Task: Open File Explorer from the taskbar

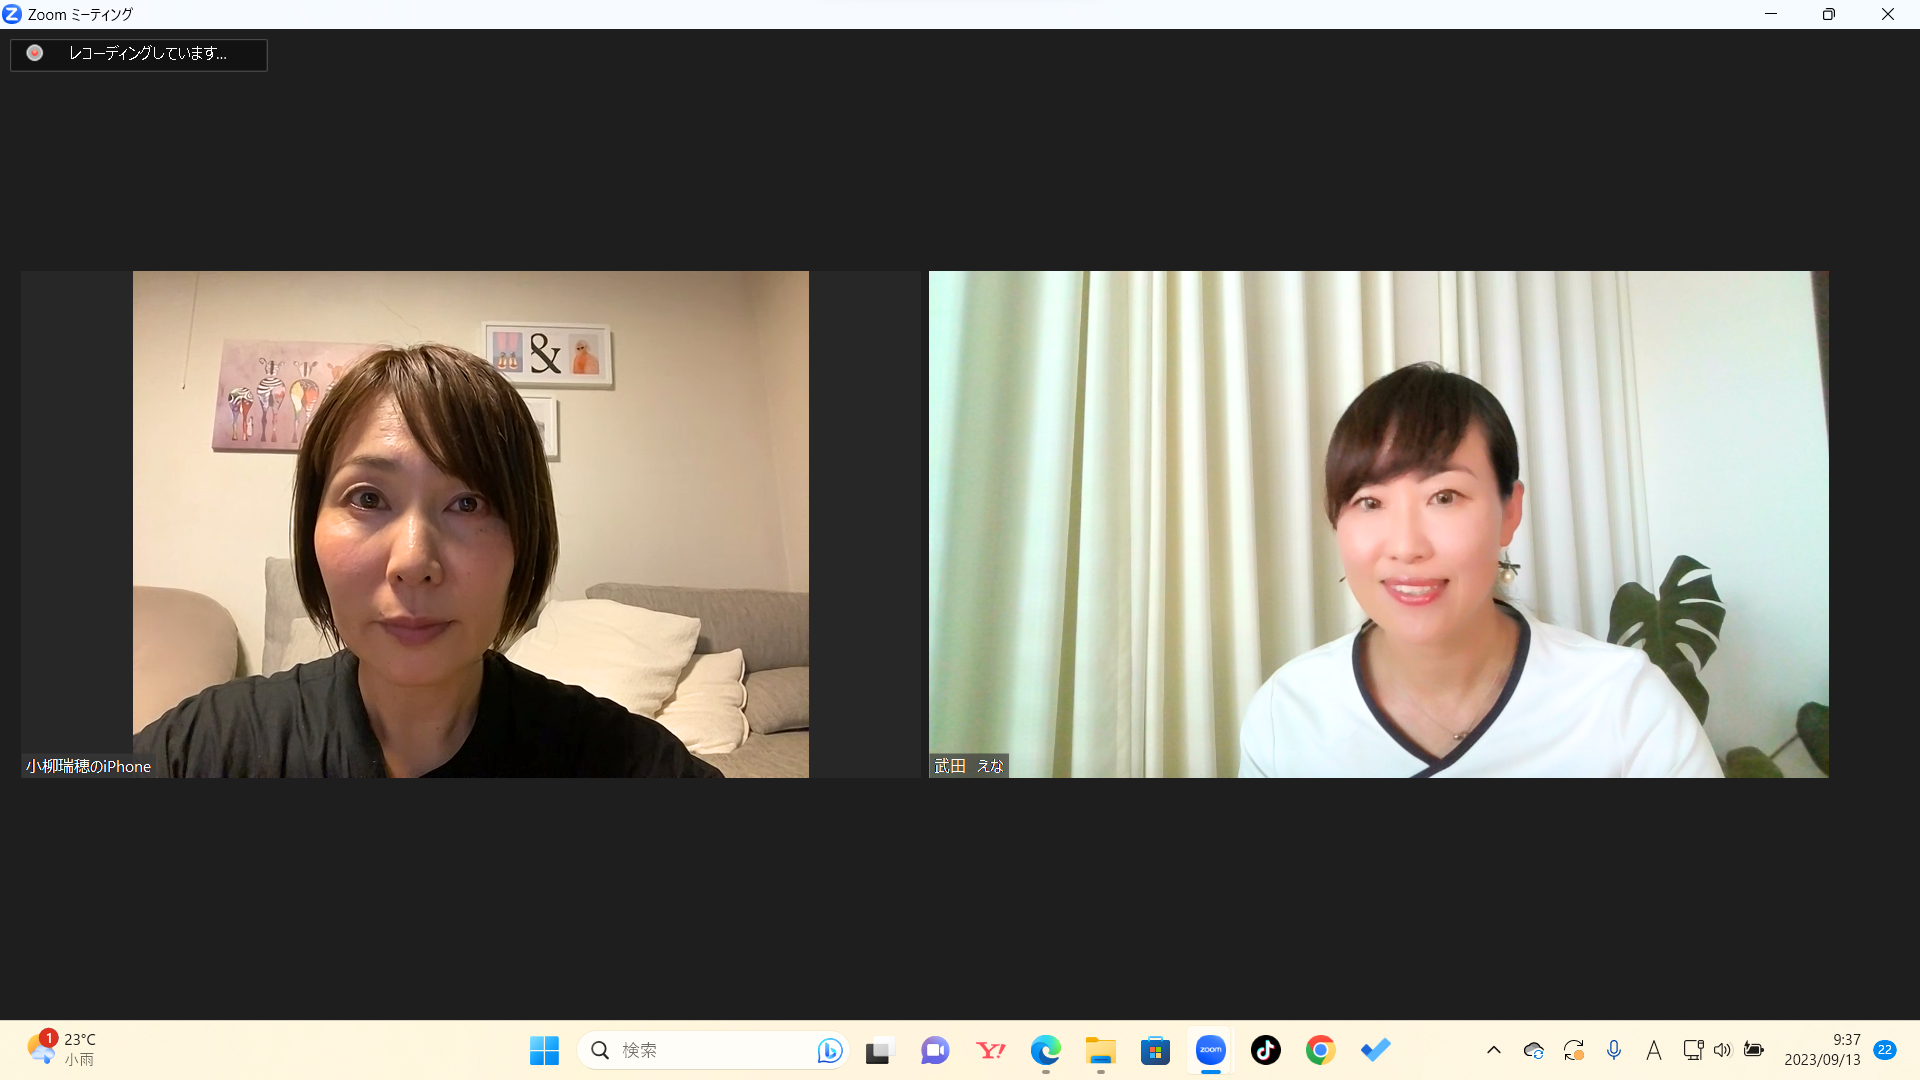Action: (x=1101, y=1050)
